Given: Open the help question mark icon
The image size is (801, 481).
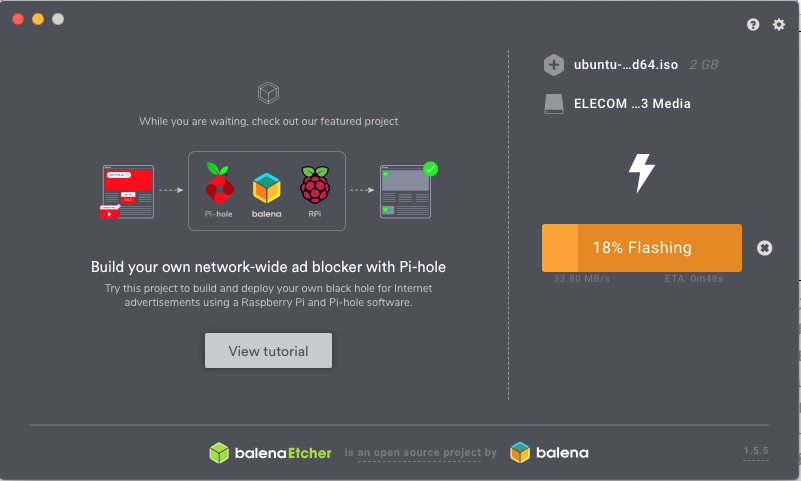Looking at the screenshot, I should [x=752, y=25].
